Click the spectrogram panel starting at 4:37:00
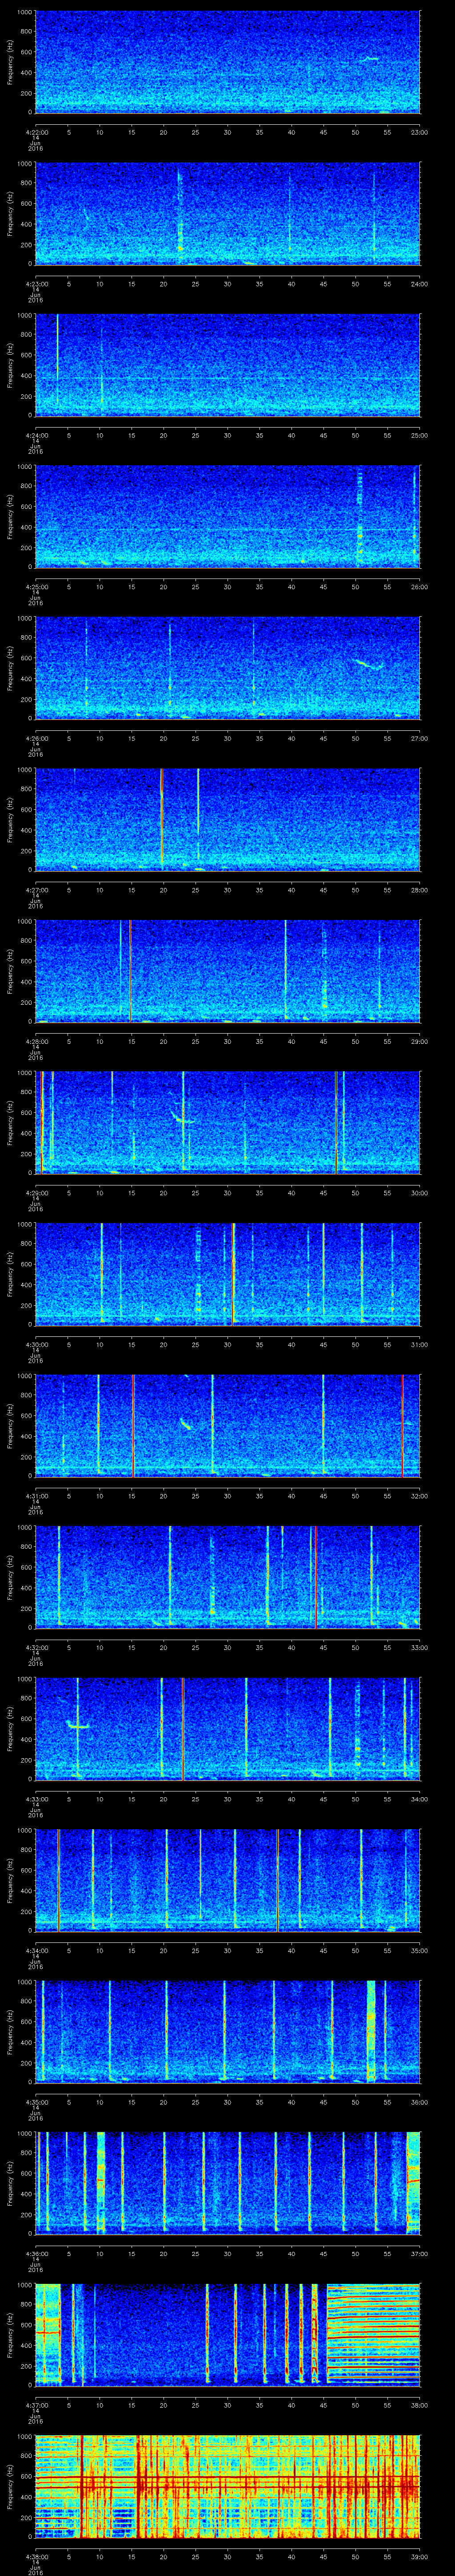The width and height of the screenshot is (455, 2576). click(228, 2334)
